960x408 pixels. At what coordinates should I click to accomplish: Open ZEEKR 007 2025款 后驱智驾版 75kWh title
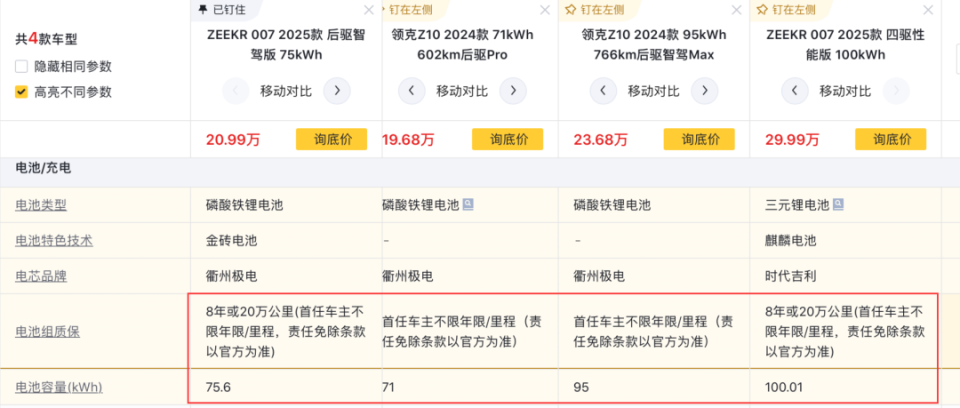(286, 45)
